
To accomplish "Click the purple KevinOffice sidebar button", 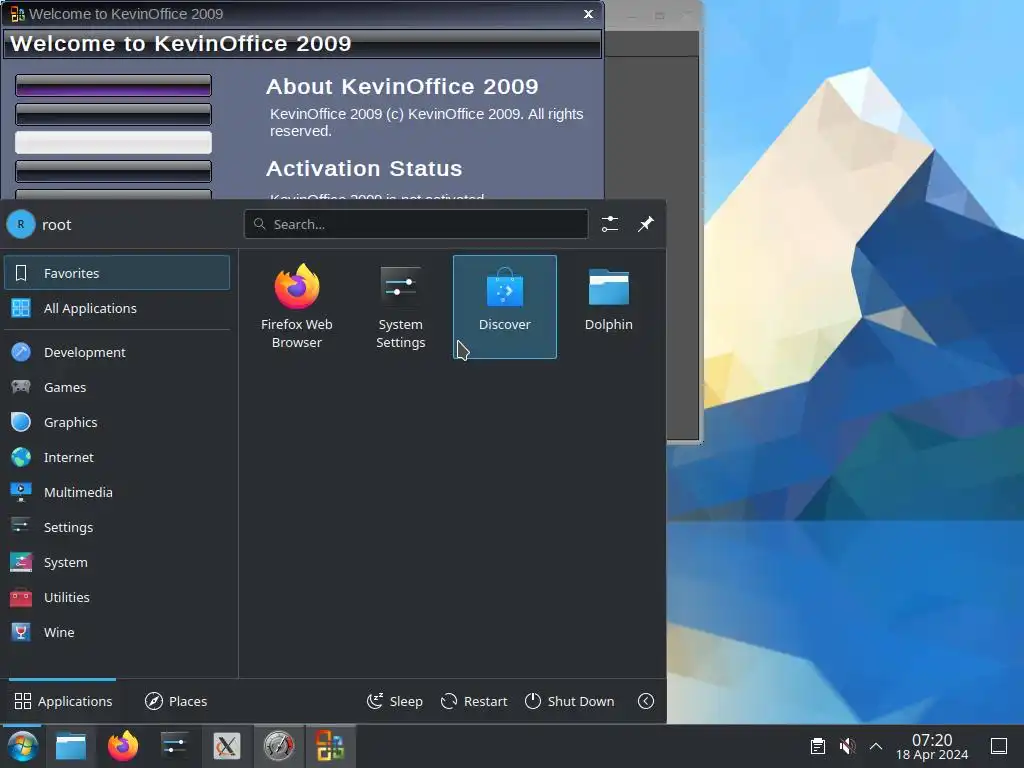I will click(114, 86).
